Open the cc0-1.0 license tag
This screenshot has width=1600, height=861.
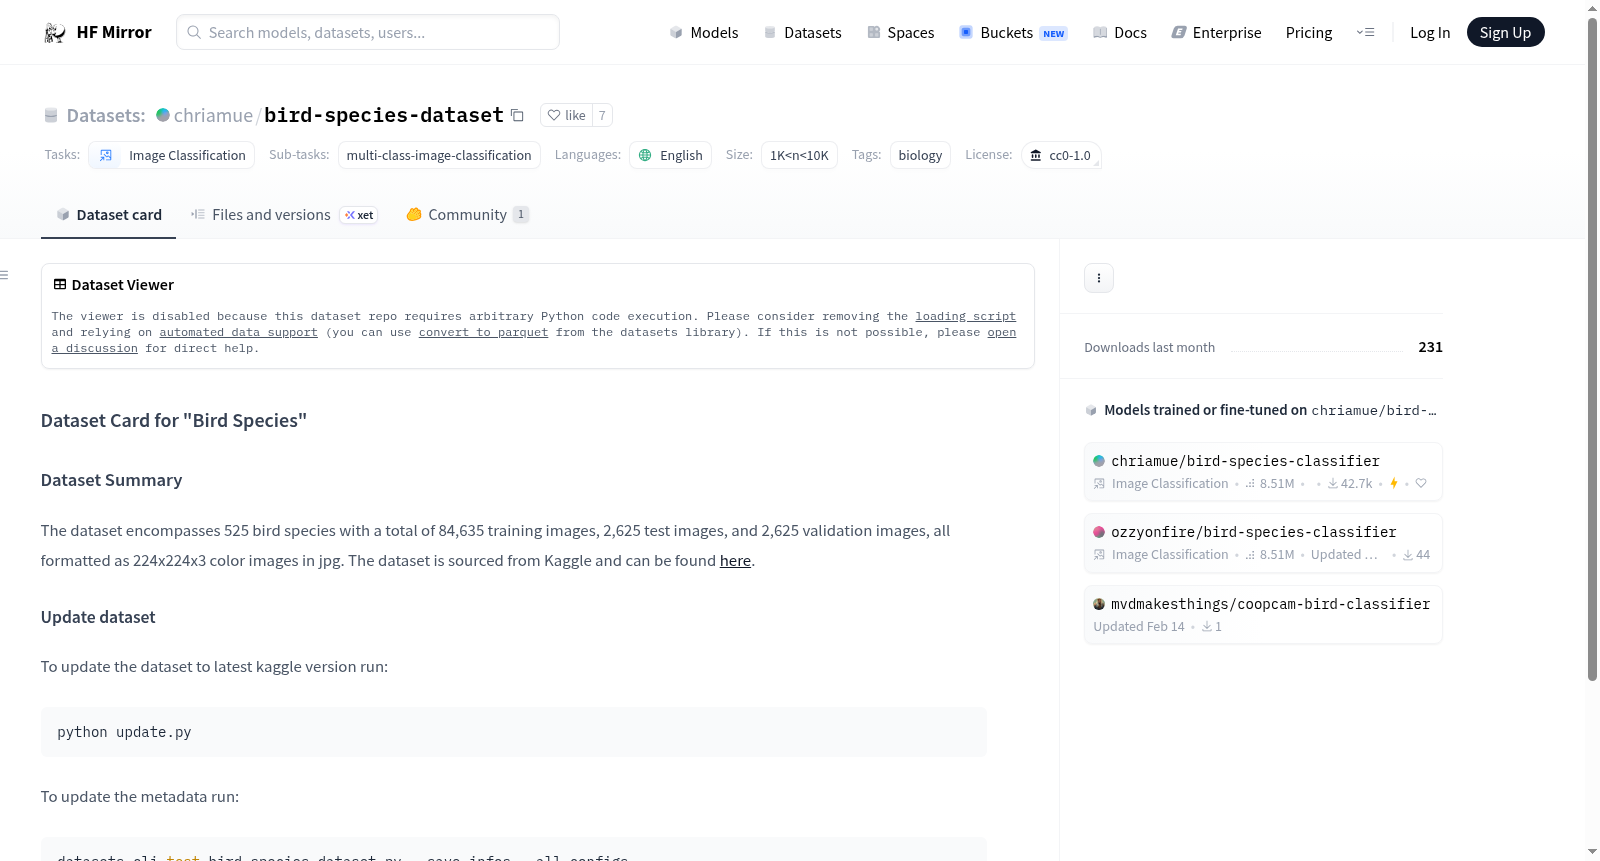1061,155
